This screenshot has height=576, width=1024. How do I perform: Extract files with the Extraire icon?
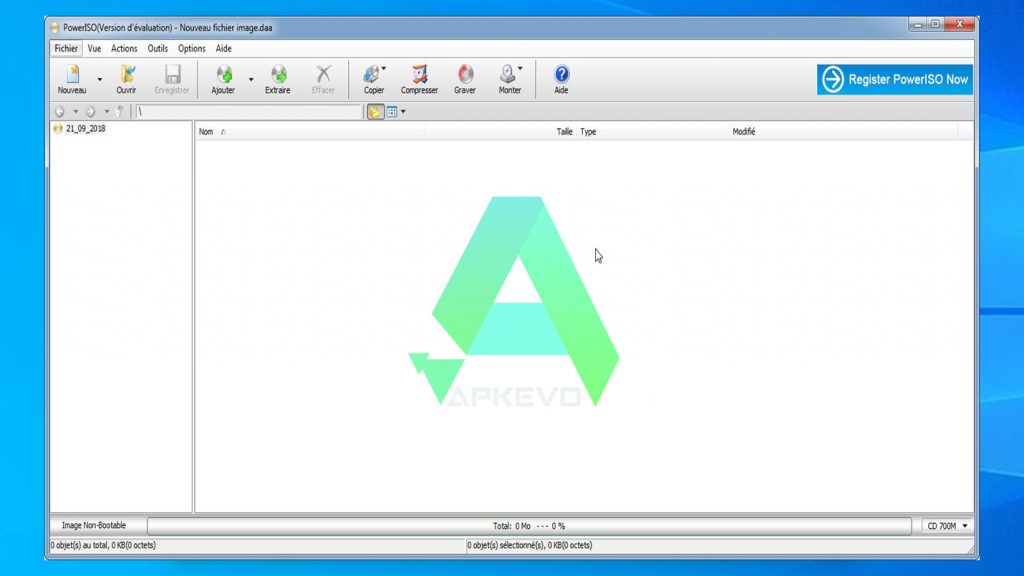tap(278, 74)
